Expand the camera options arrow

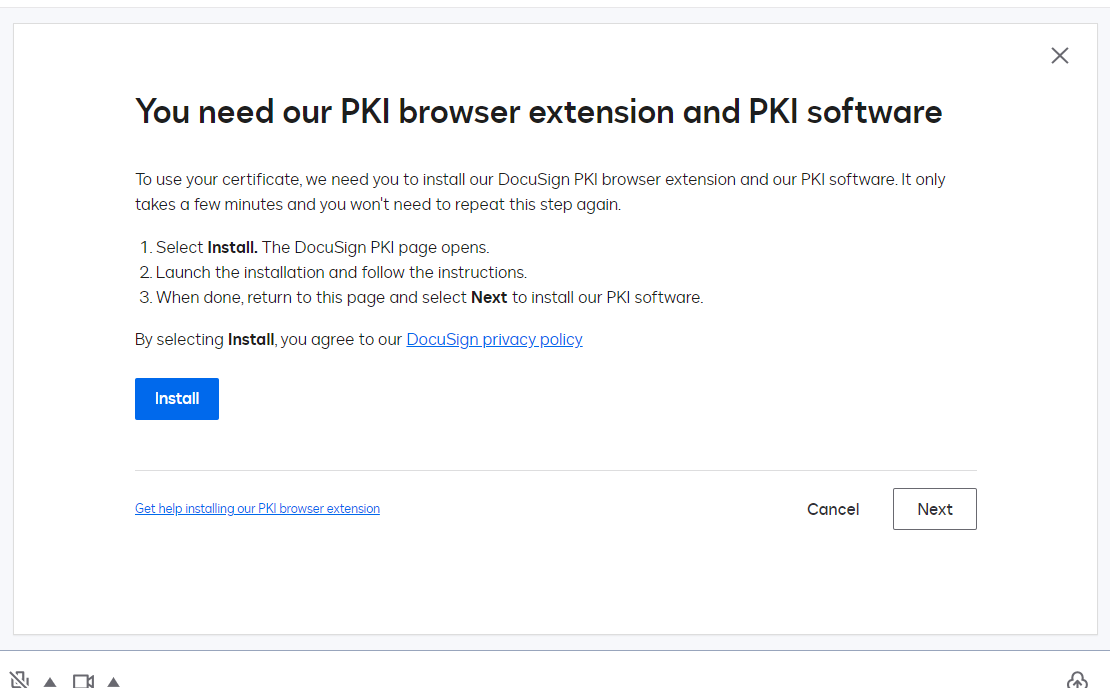point(114,682)
